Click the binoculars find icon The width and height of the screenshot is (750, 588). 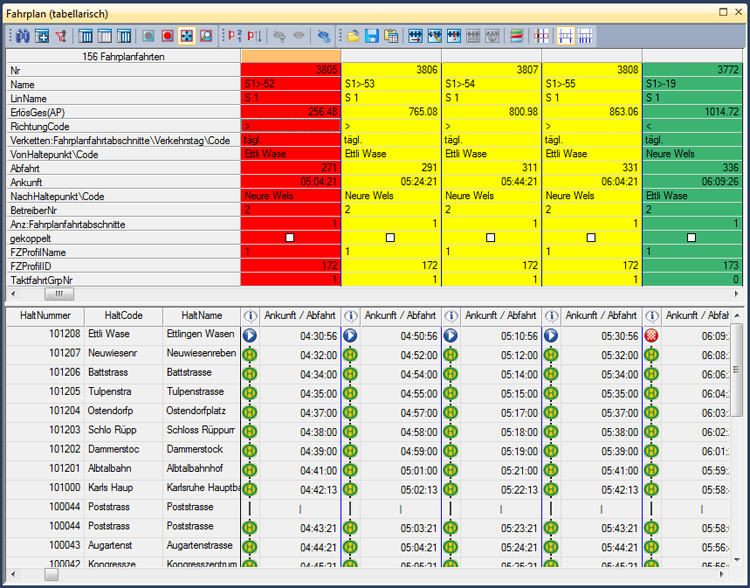click(21, 36)
